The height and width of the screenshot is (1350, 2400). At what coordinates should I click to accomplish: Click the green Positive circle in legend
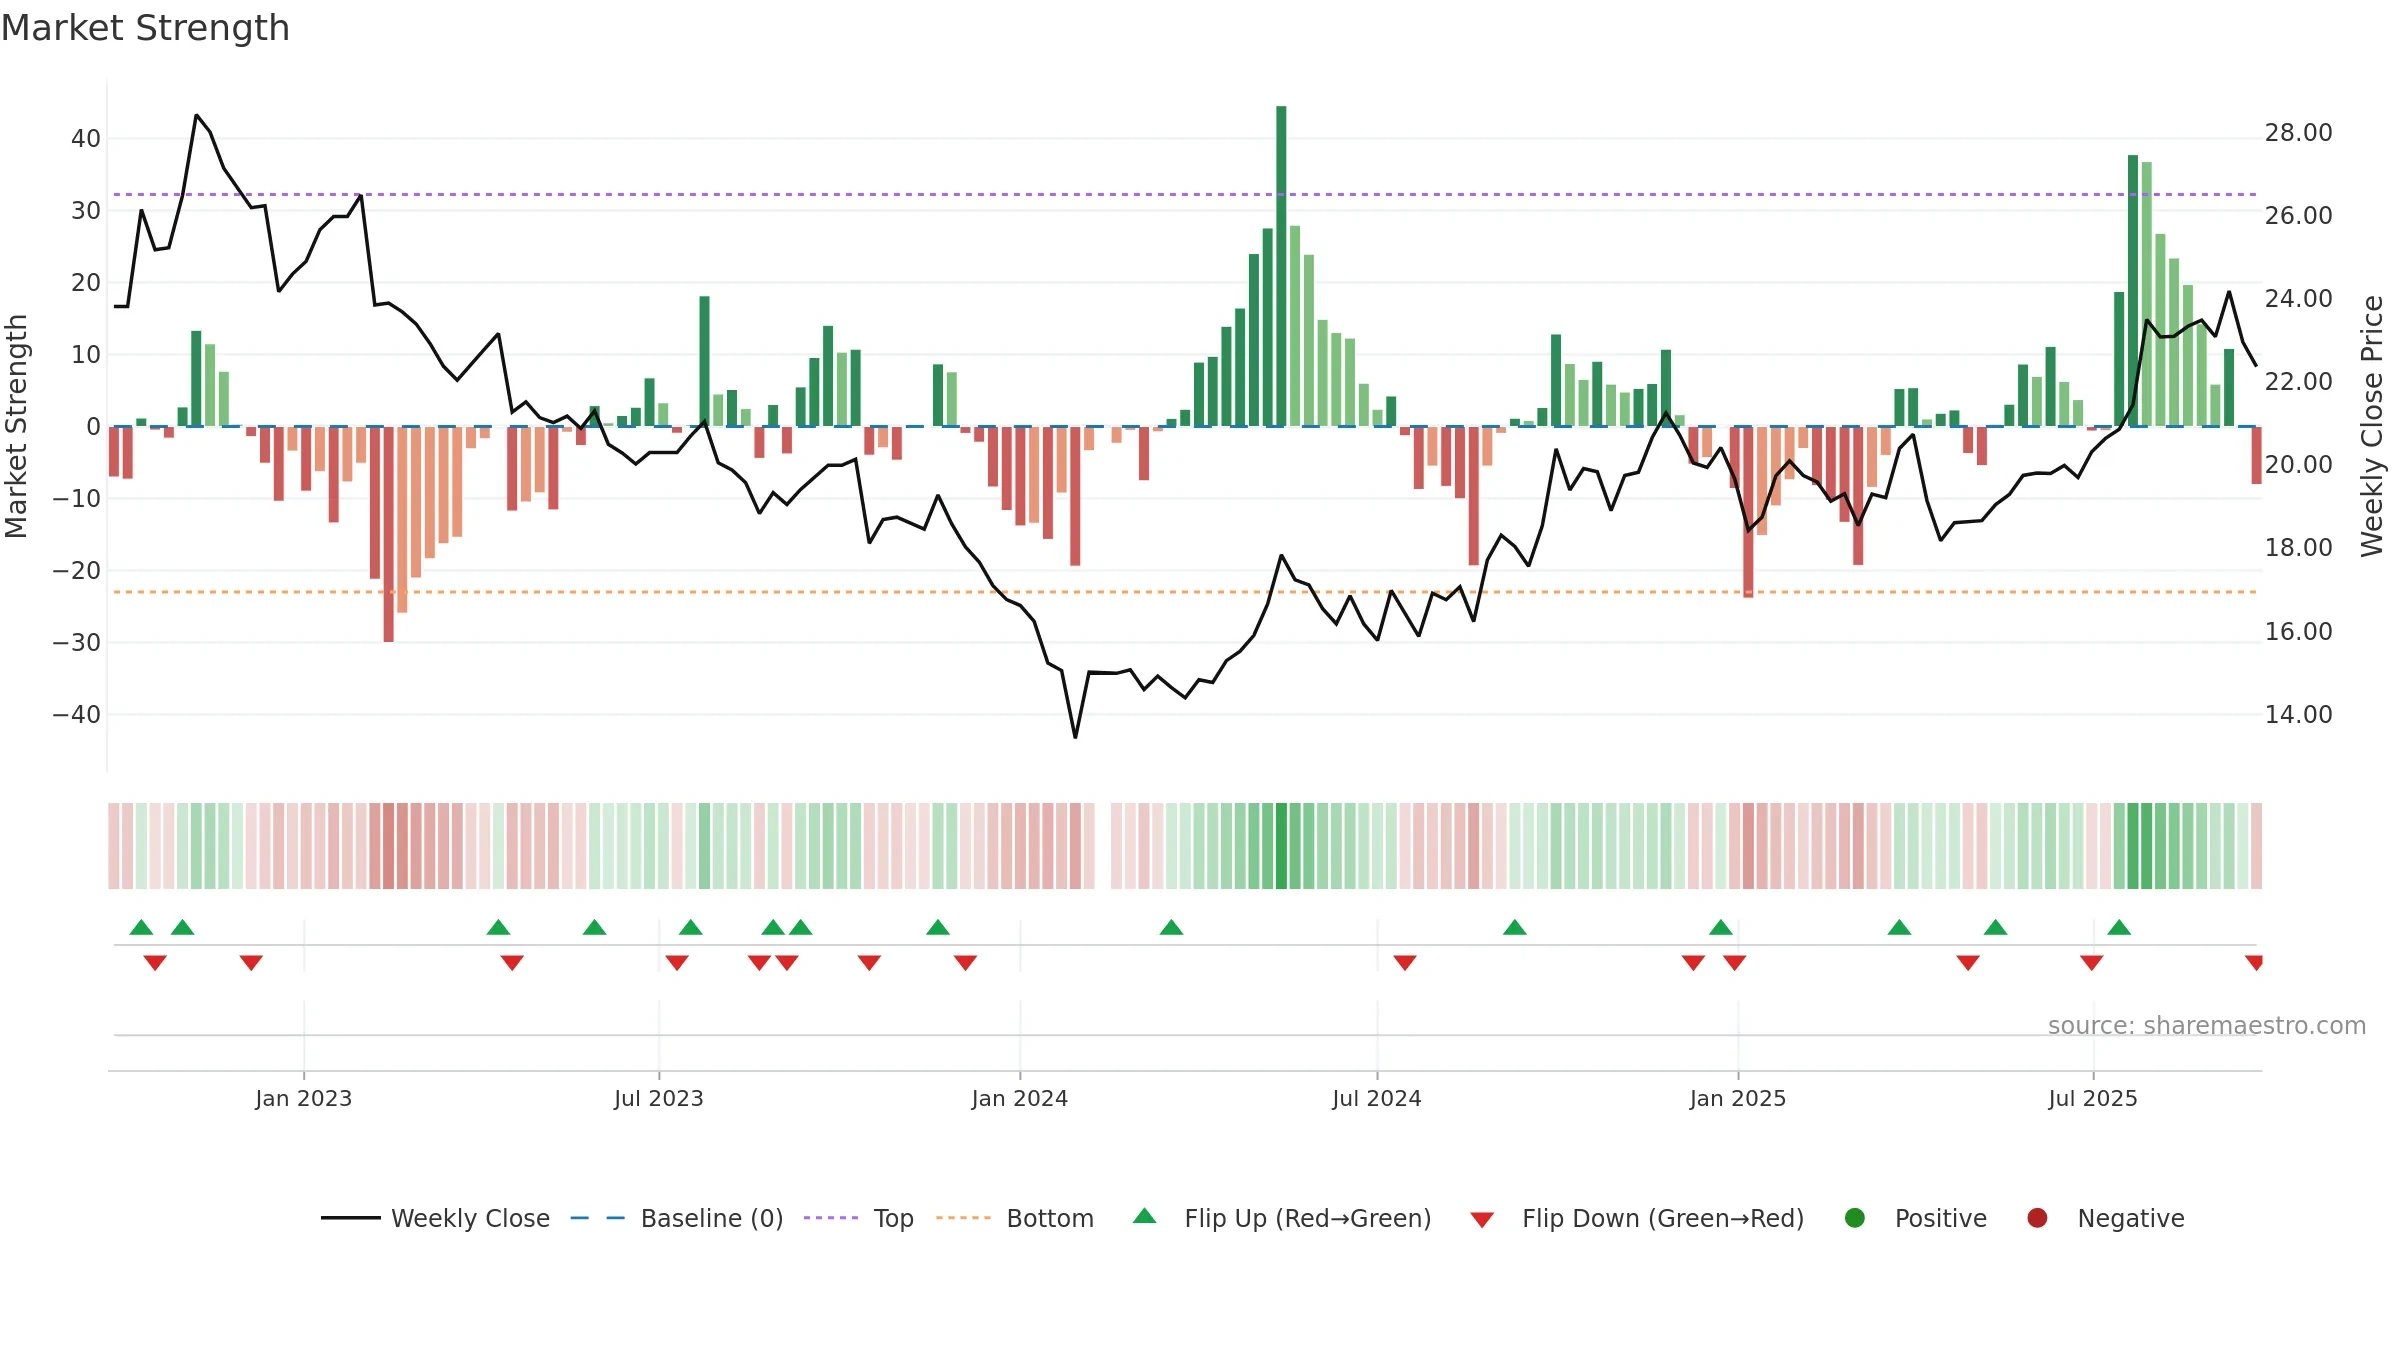pos(1855,1218)
